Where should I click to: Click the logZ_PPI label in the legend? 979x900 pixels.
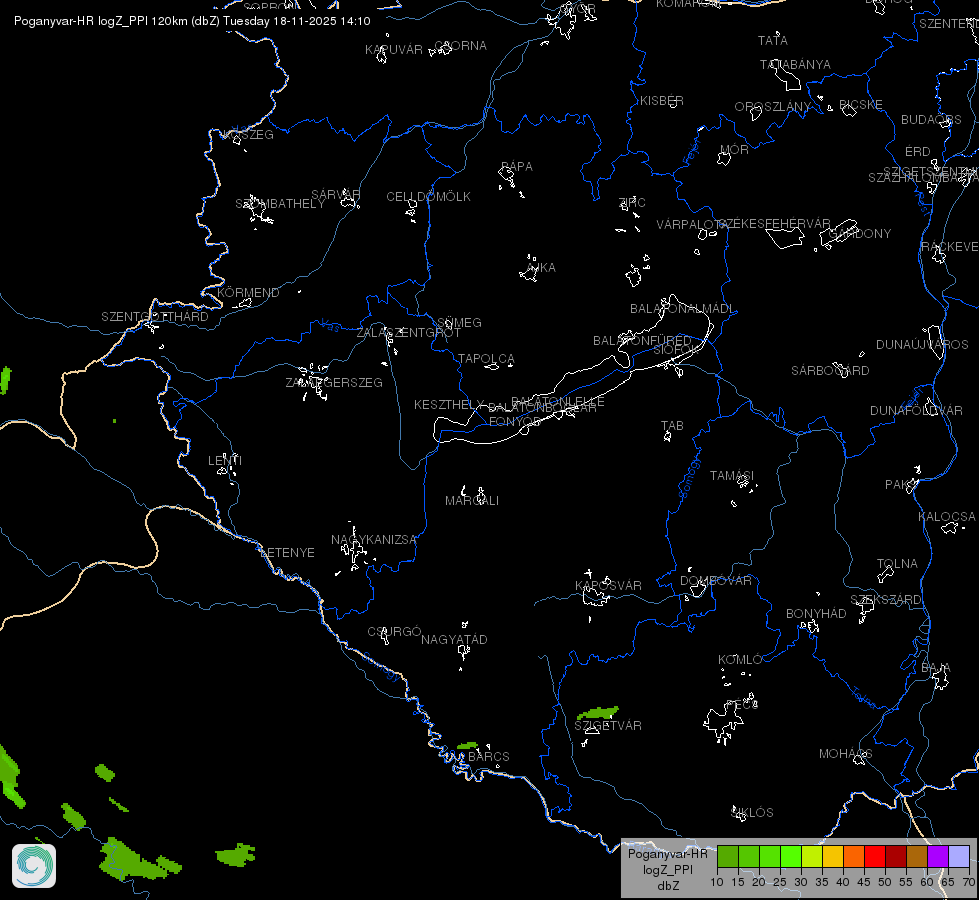(x=667, y=869)
